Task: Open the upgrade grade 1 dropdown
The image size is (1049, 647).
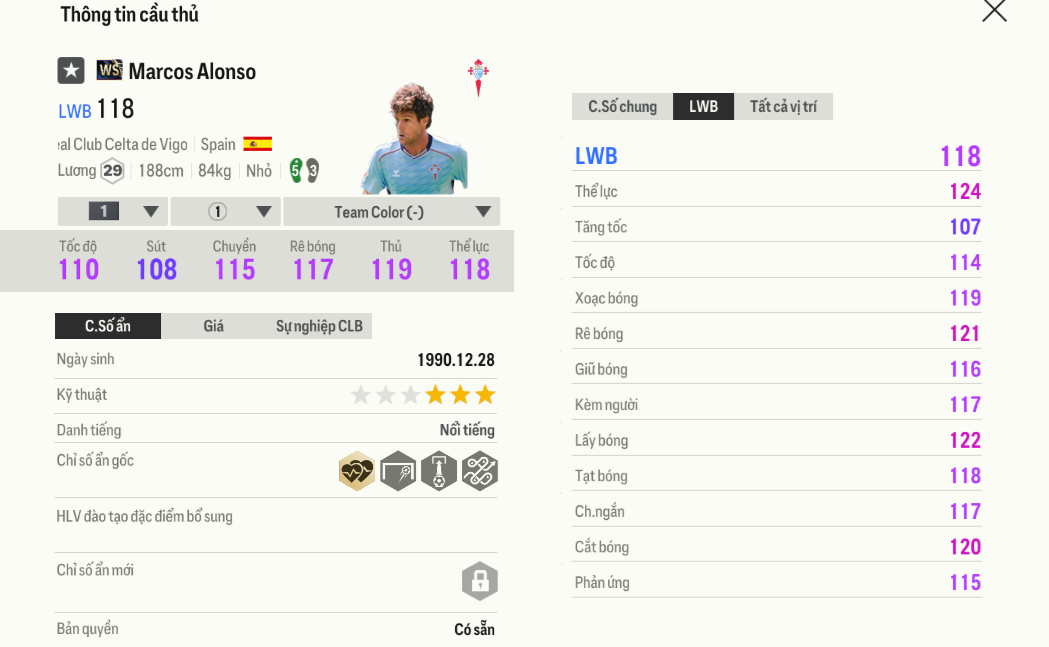Action: click(x=112, y=212)
